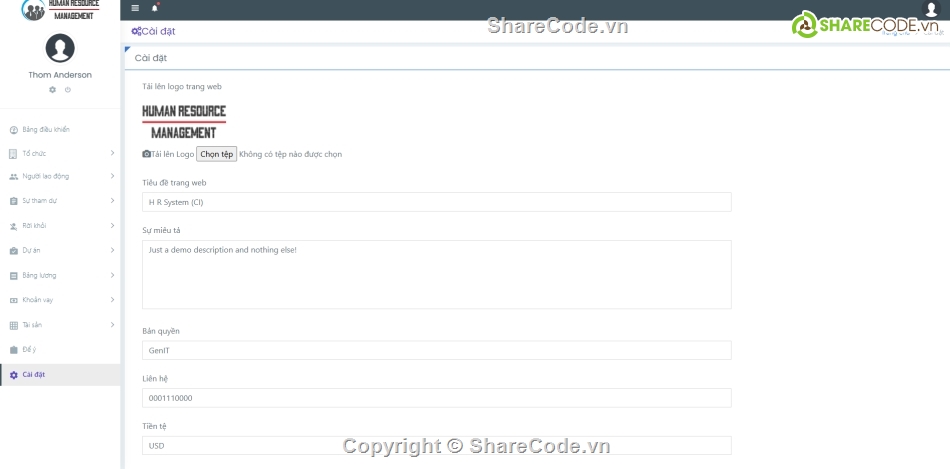Click the Tiêu đề trang web field
950x469 pixels.
click(x=436, y=202)
